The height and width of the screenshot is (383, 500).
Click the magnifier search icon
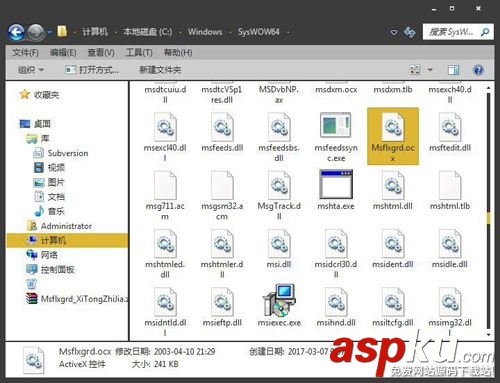point(485,32)
